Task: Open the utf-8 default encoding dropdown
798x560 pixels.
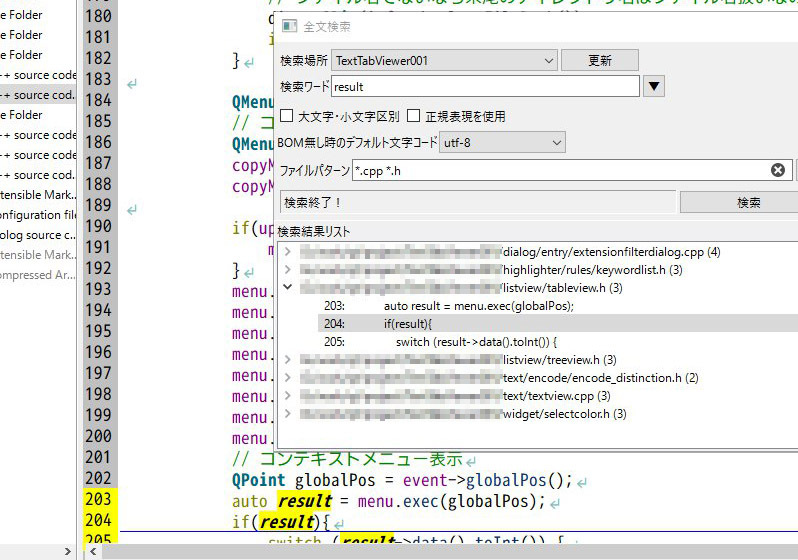Action: coord(502,143)
